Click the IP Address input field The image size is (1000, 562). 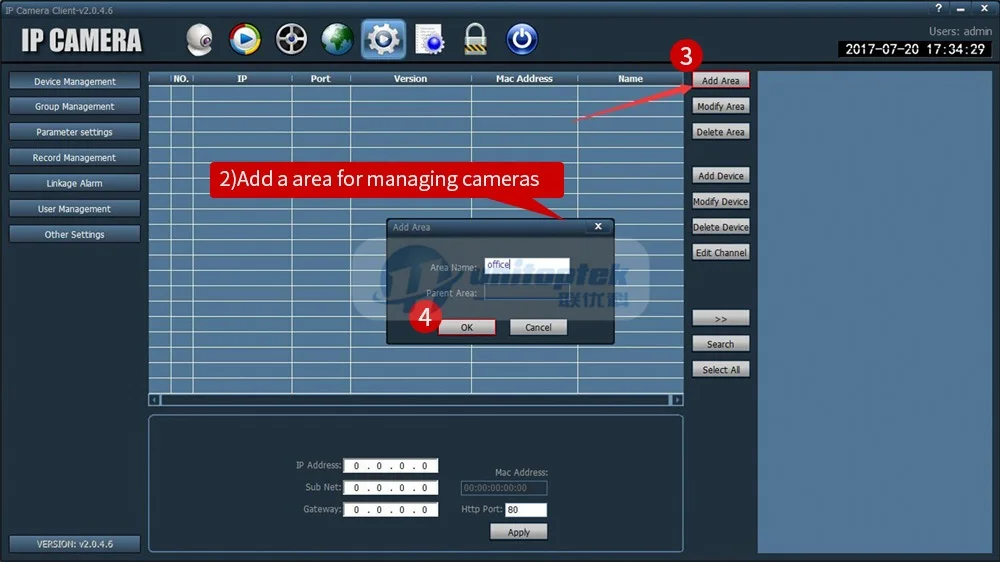point(390,466)
